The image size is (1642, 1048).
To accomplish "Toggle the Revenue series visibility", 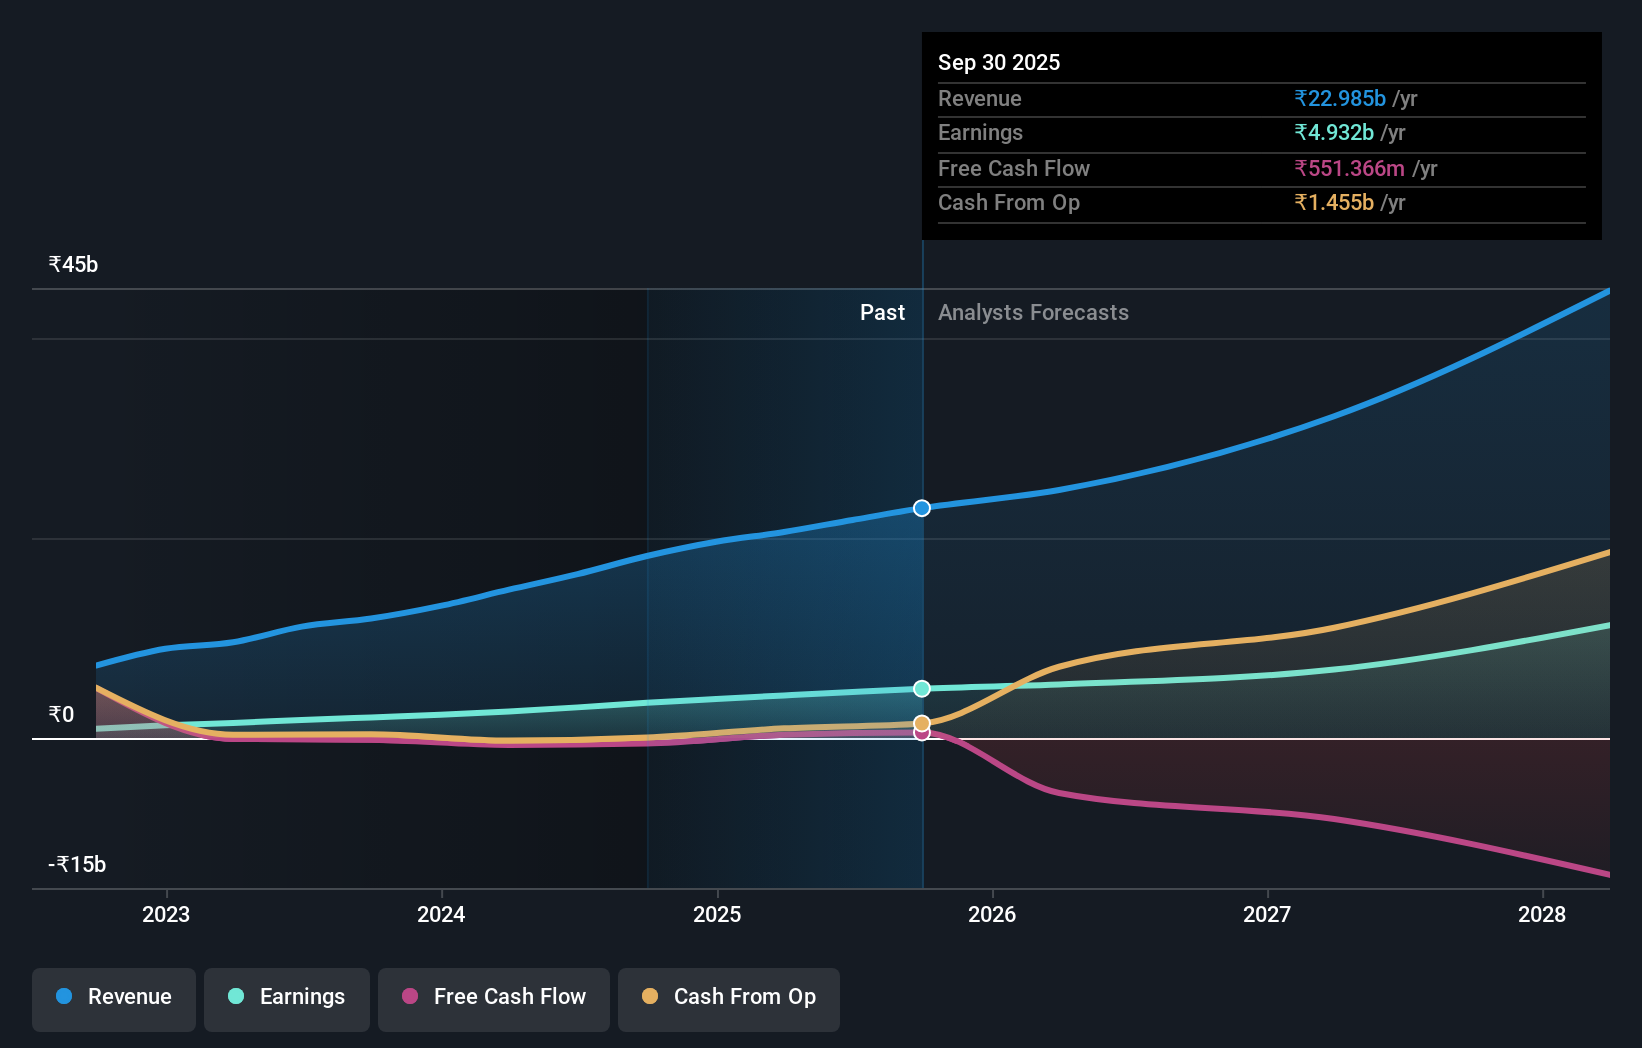I will pyautogui.click(x=113, y=997).
